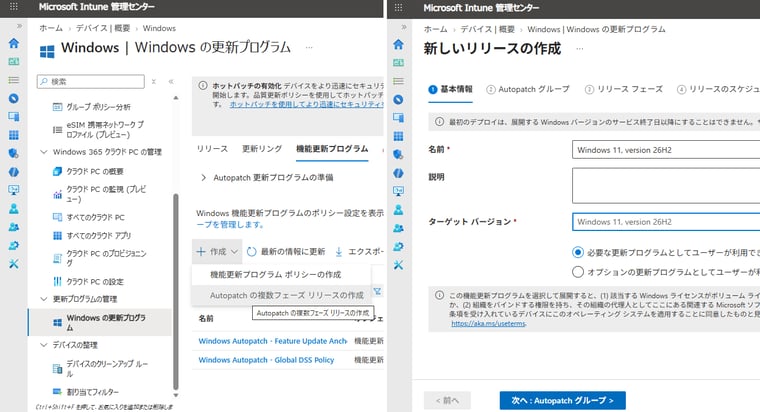The height and width of the screenshot is (412, 760).
Task: Click the Home icon in right window sidebar
Action: (x=398, y=45)
